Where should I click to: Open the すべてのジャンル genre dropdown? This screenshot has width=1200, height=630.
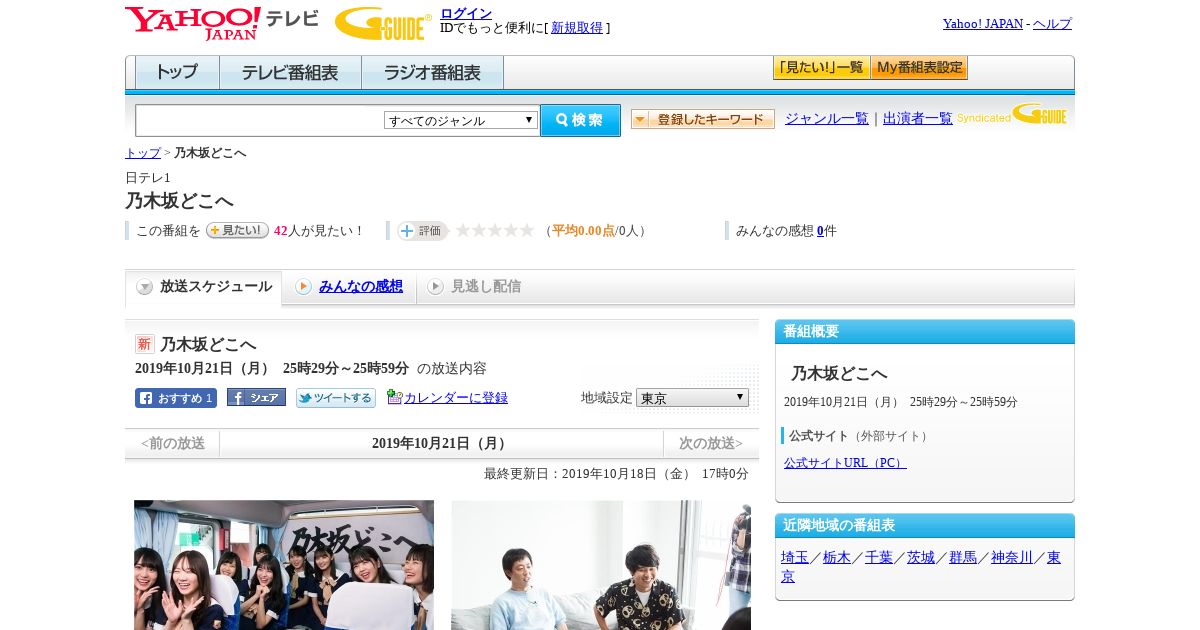click(461, 120)
